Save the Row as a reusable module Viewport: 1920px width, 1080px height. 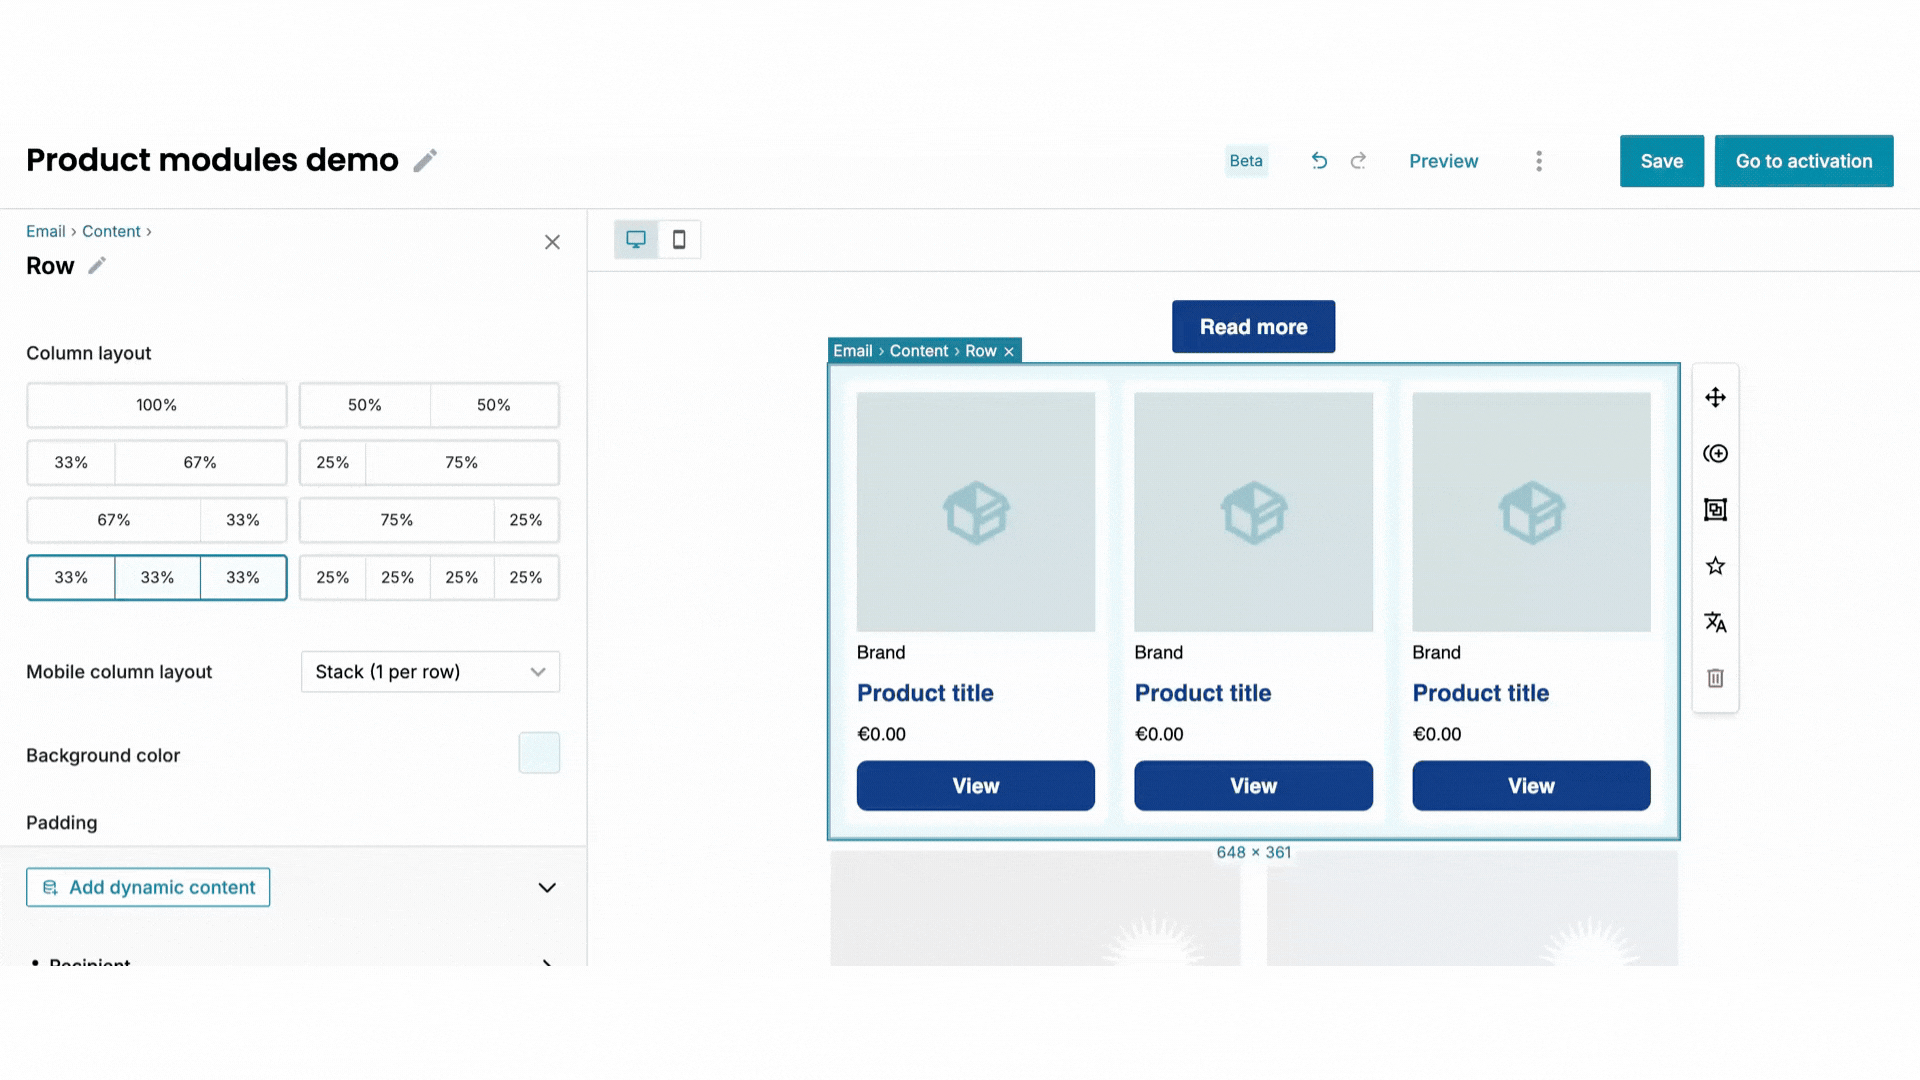(x=1715, y=509)
